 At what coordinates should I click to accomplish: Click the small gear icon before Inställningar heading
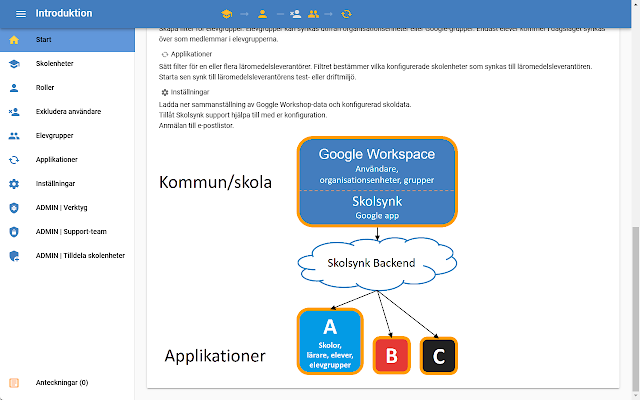165,93
